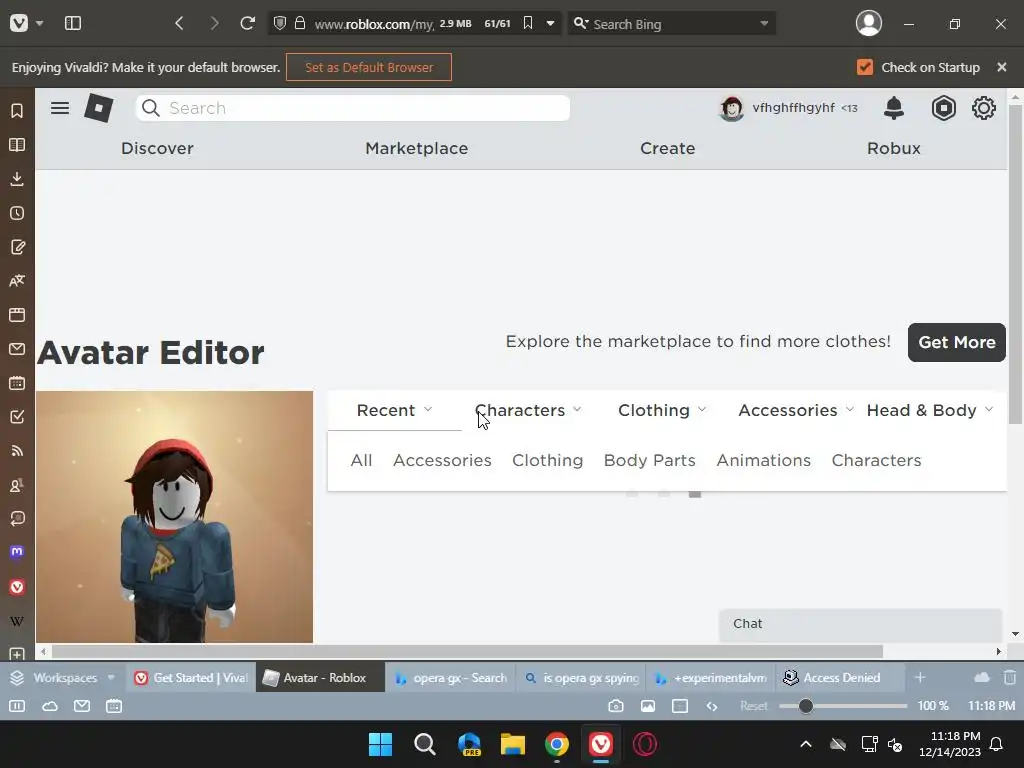The height and width of the screenshot is (768, 1024).
Task: Open the Vivaldi menu dropdown arrow
Action: pos(39,24)
